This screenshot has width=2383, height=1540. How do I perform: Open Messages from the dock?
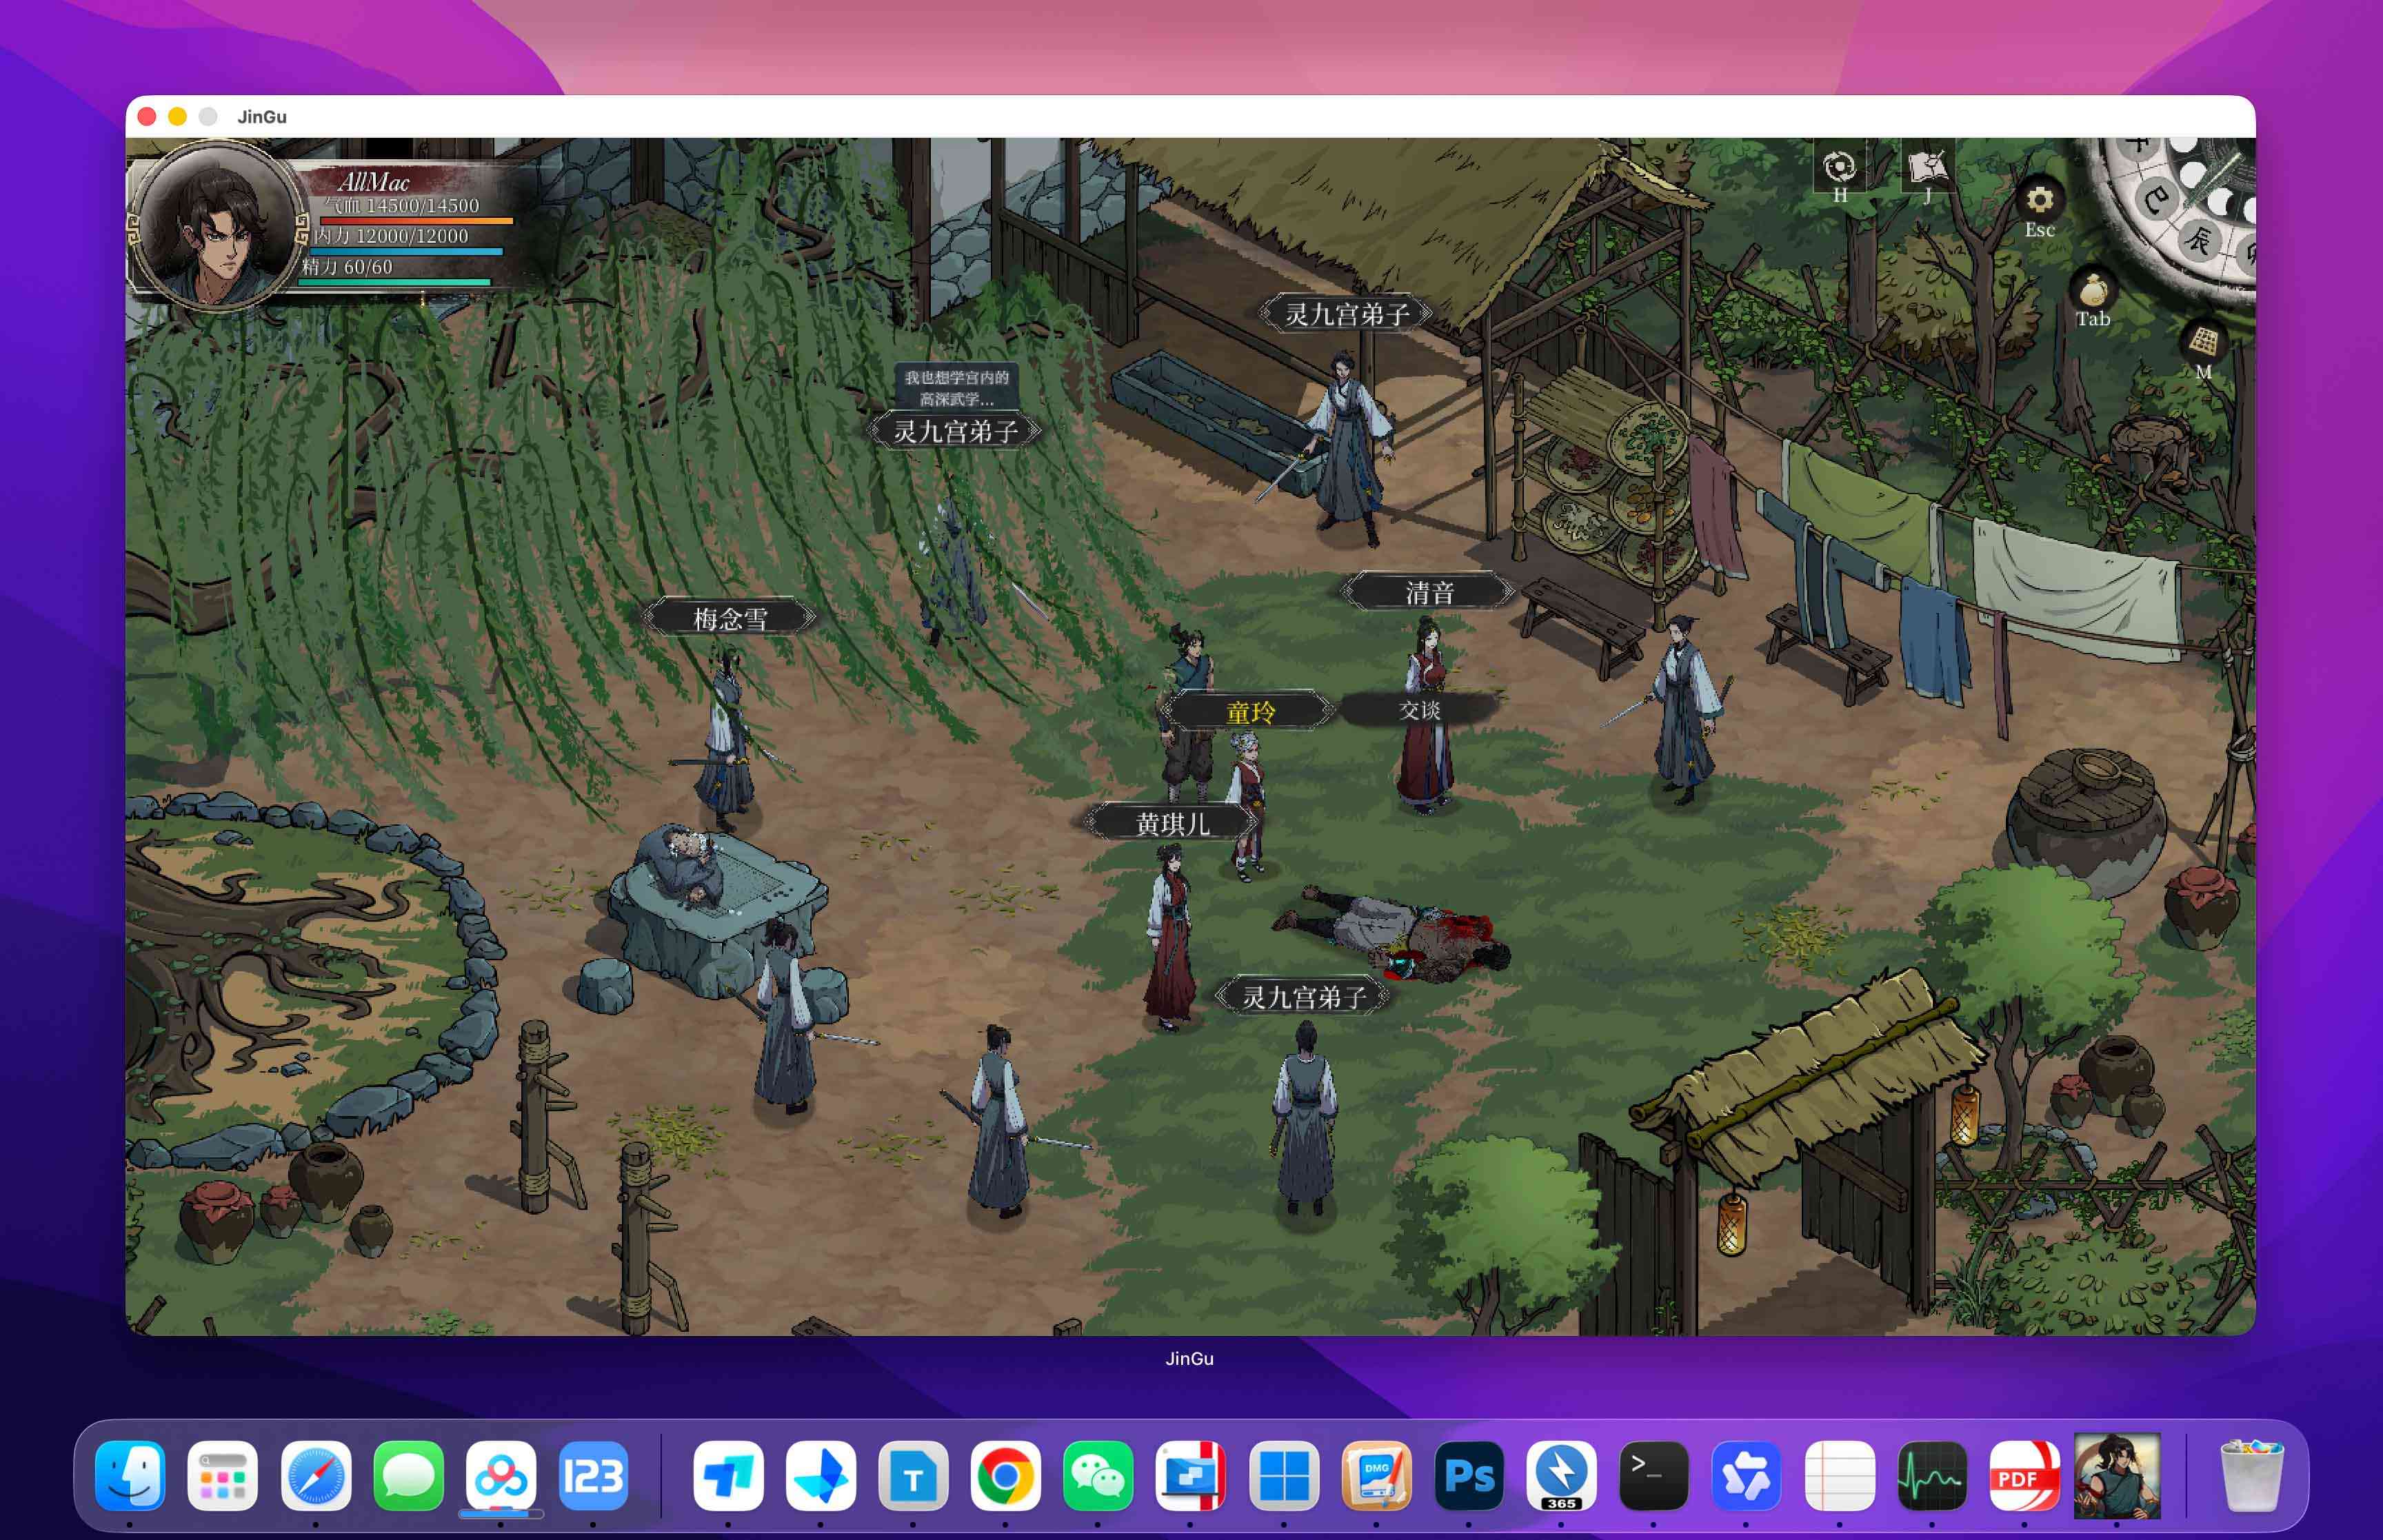pos(408,1476)
